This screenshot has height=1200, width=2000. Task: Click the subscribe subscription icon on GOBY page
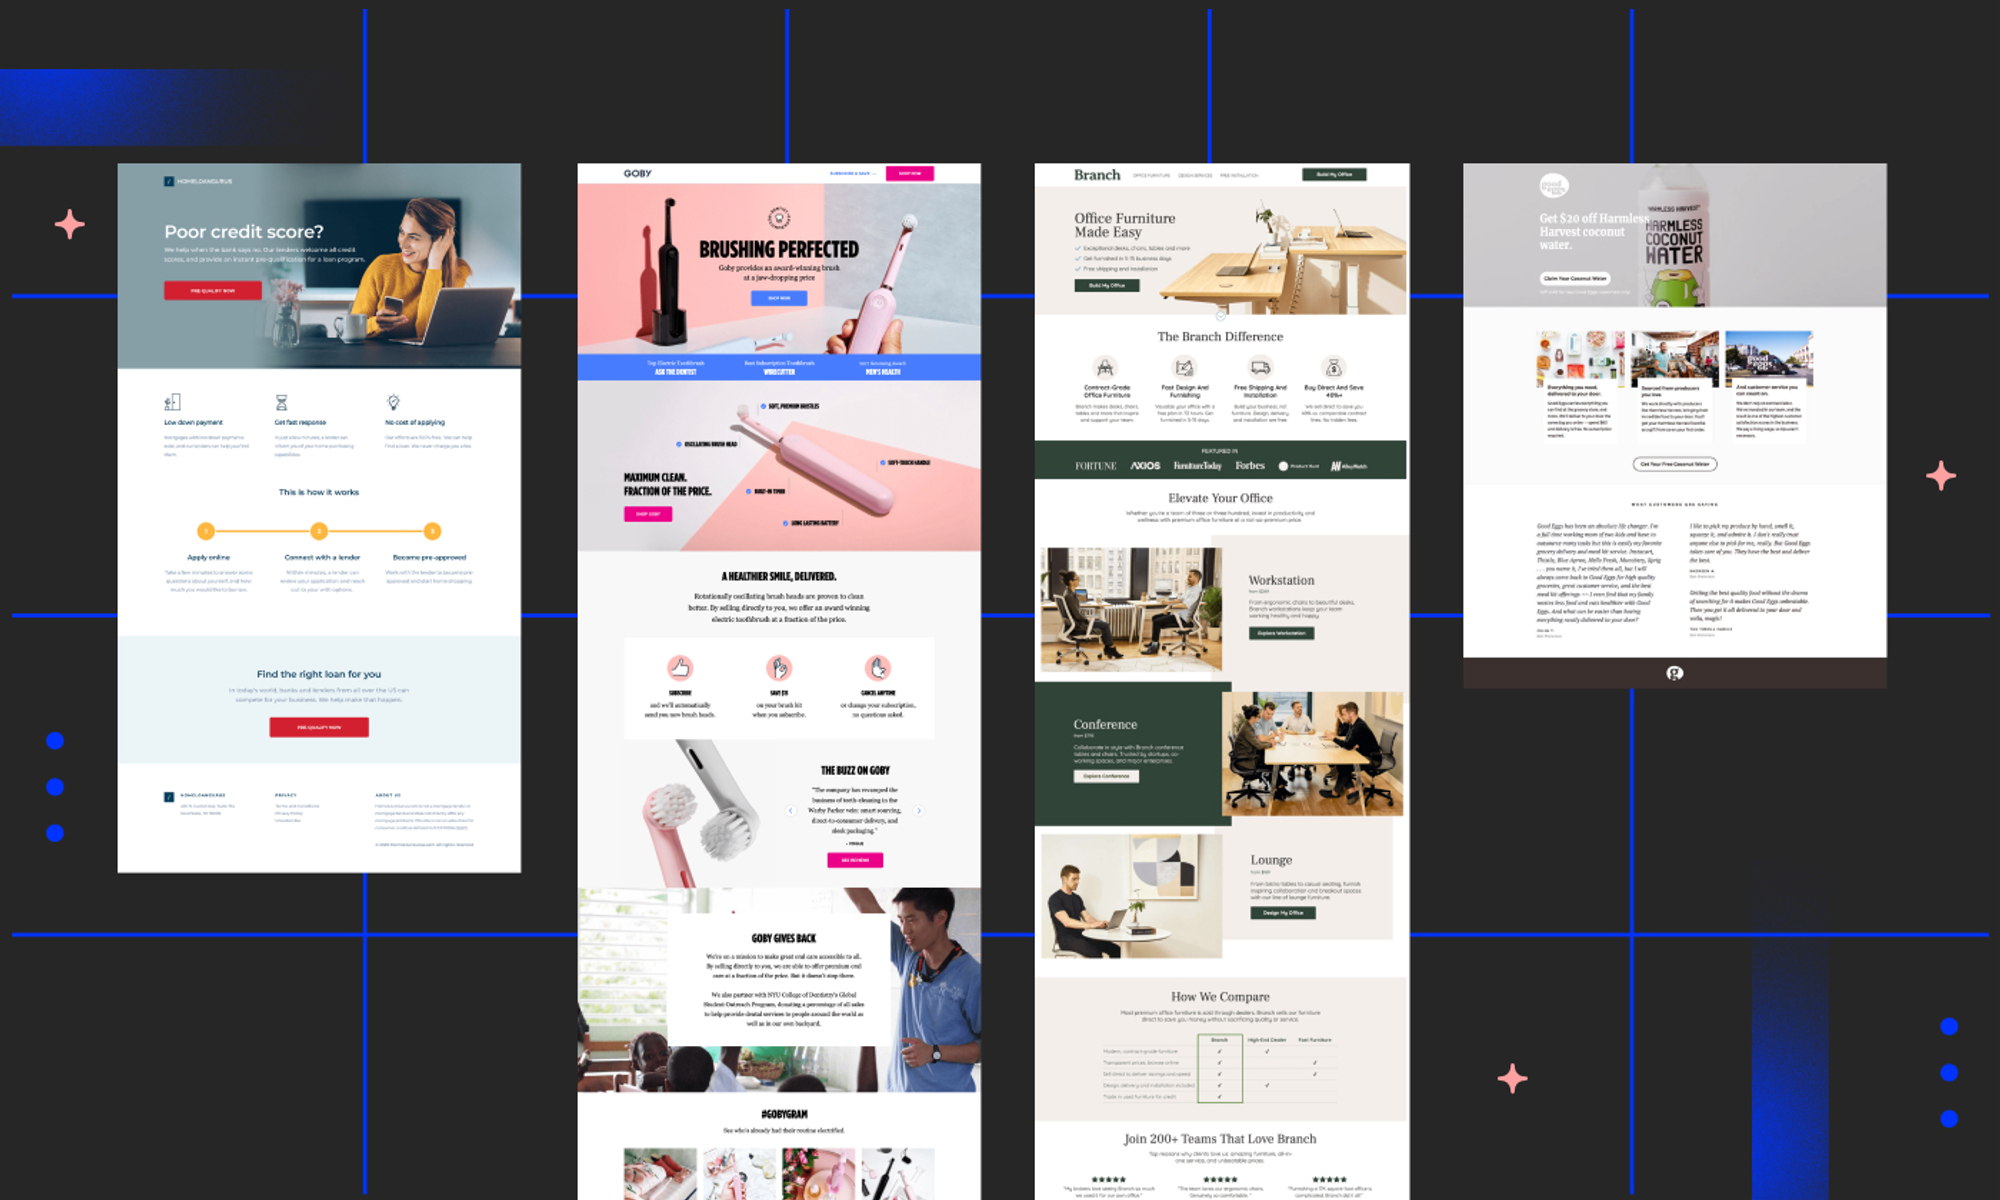[680, 669]
